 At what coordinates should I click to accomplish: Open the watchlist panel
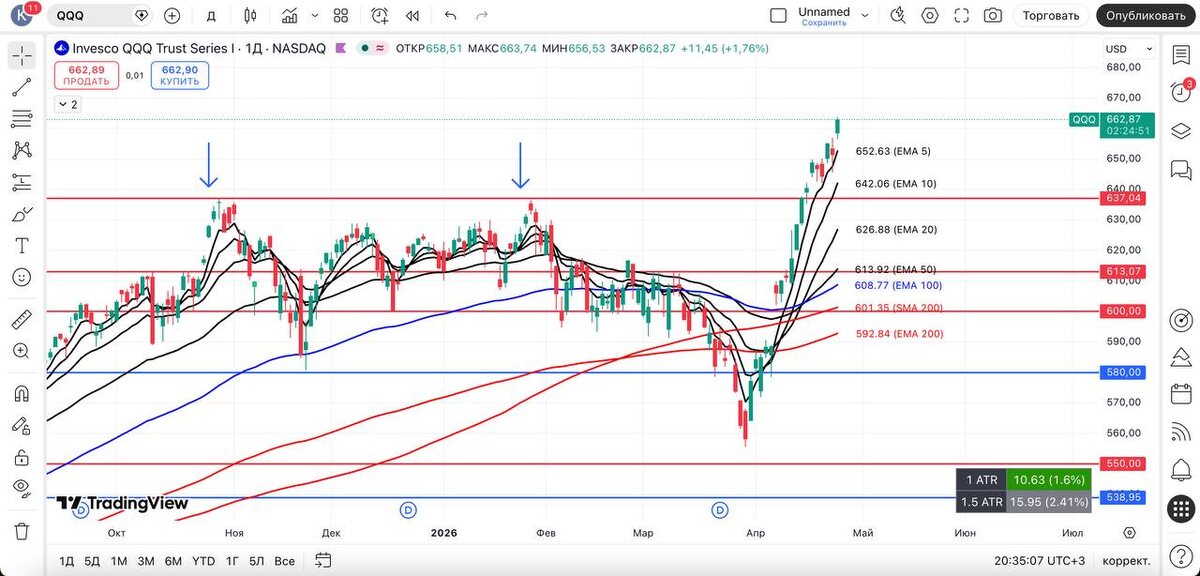click(1181, 53)
